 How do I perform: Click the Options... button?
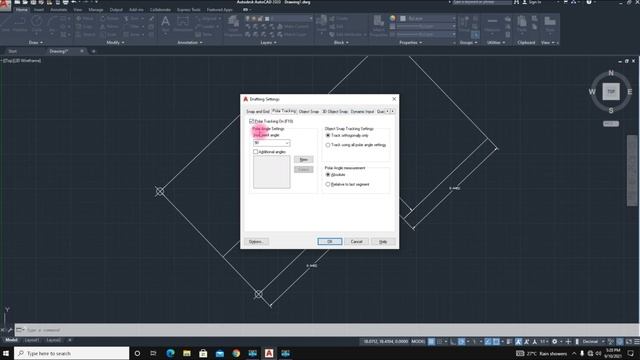pyautogui.click(x=256, y=242)
